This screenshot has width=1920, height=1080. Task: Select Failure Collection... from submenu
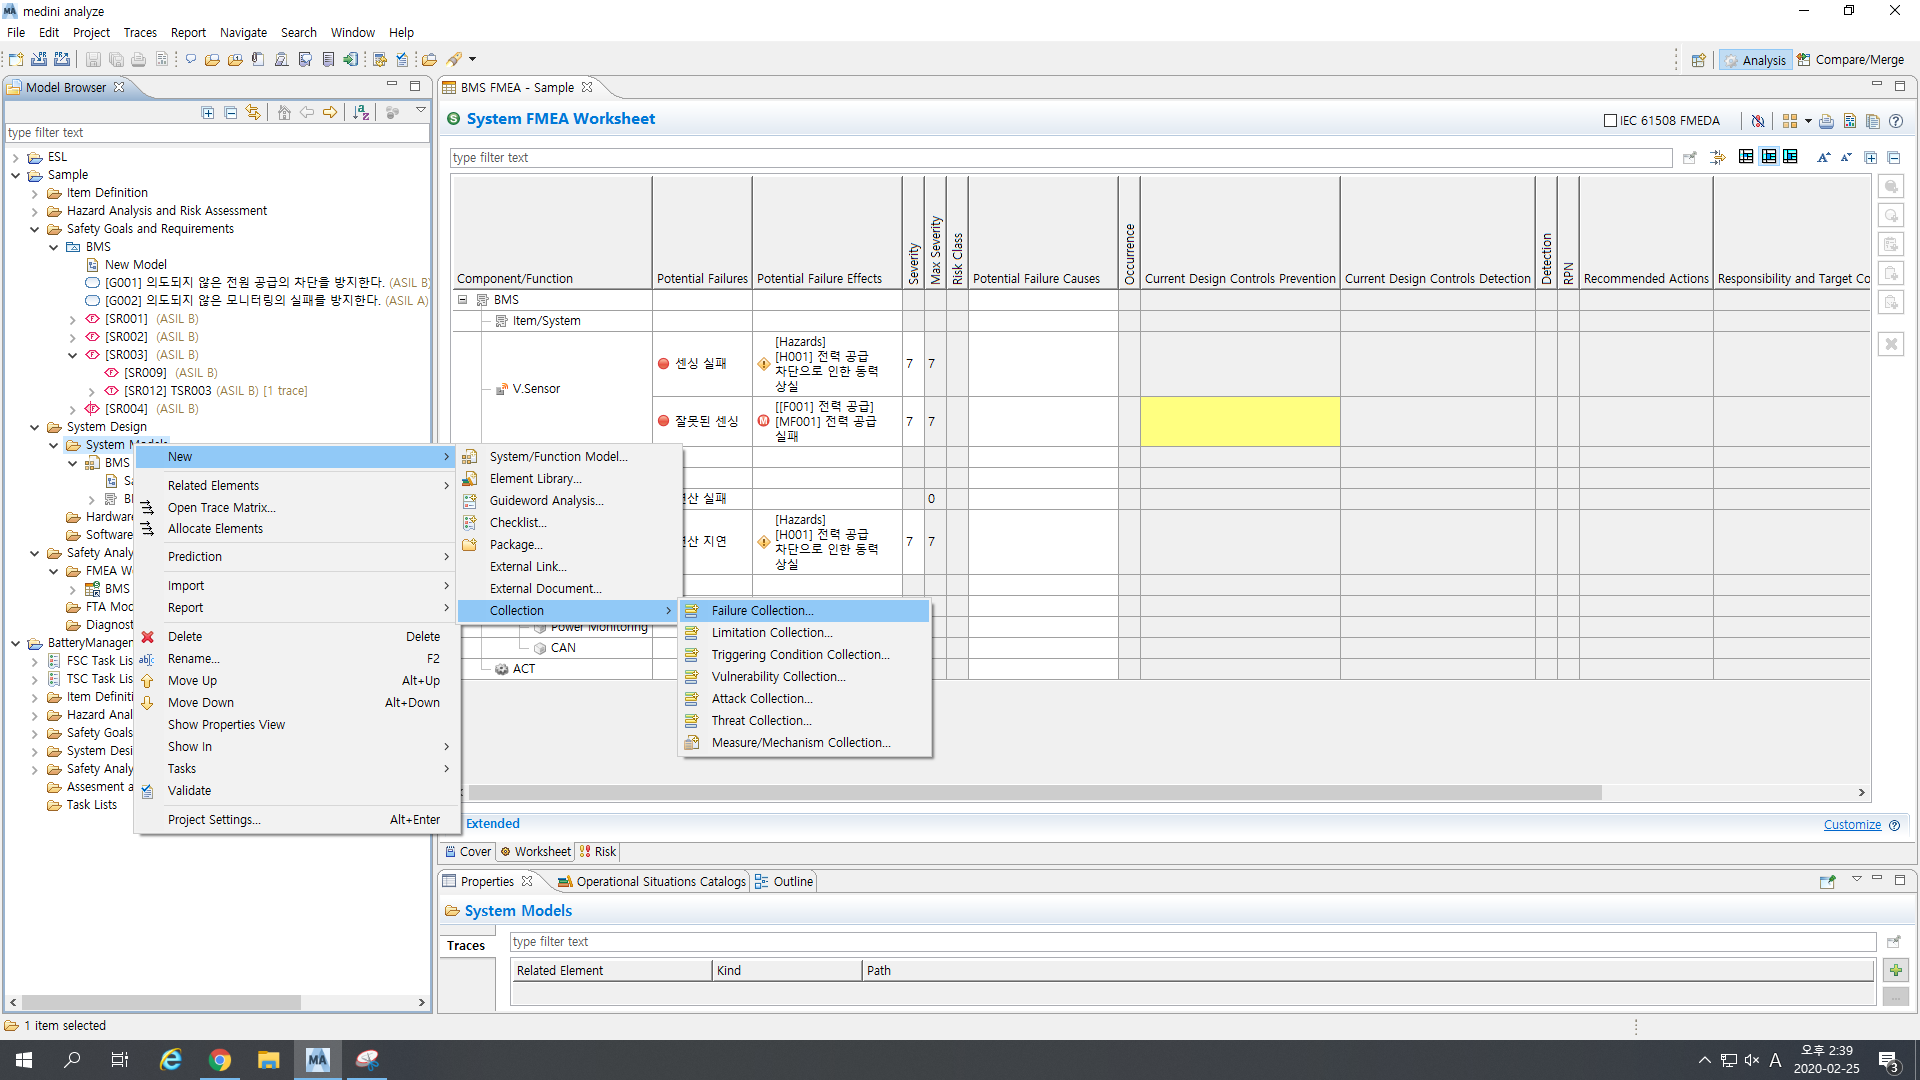click(x=762, y=611)
